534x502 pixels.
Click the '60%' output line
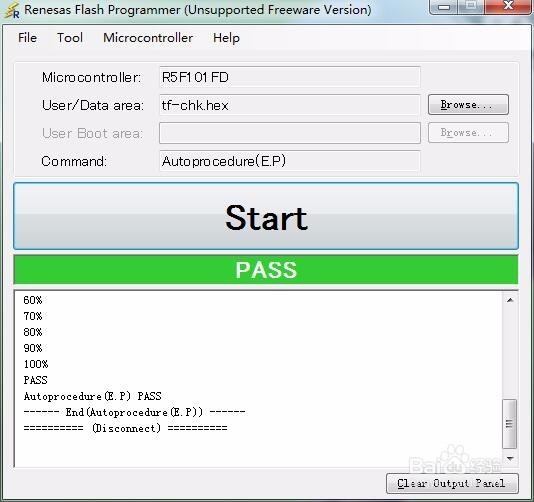point(33,300)
